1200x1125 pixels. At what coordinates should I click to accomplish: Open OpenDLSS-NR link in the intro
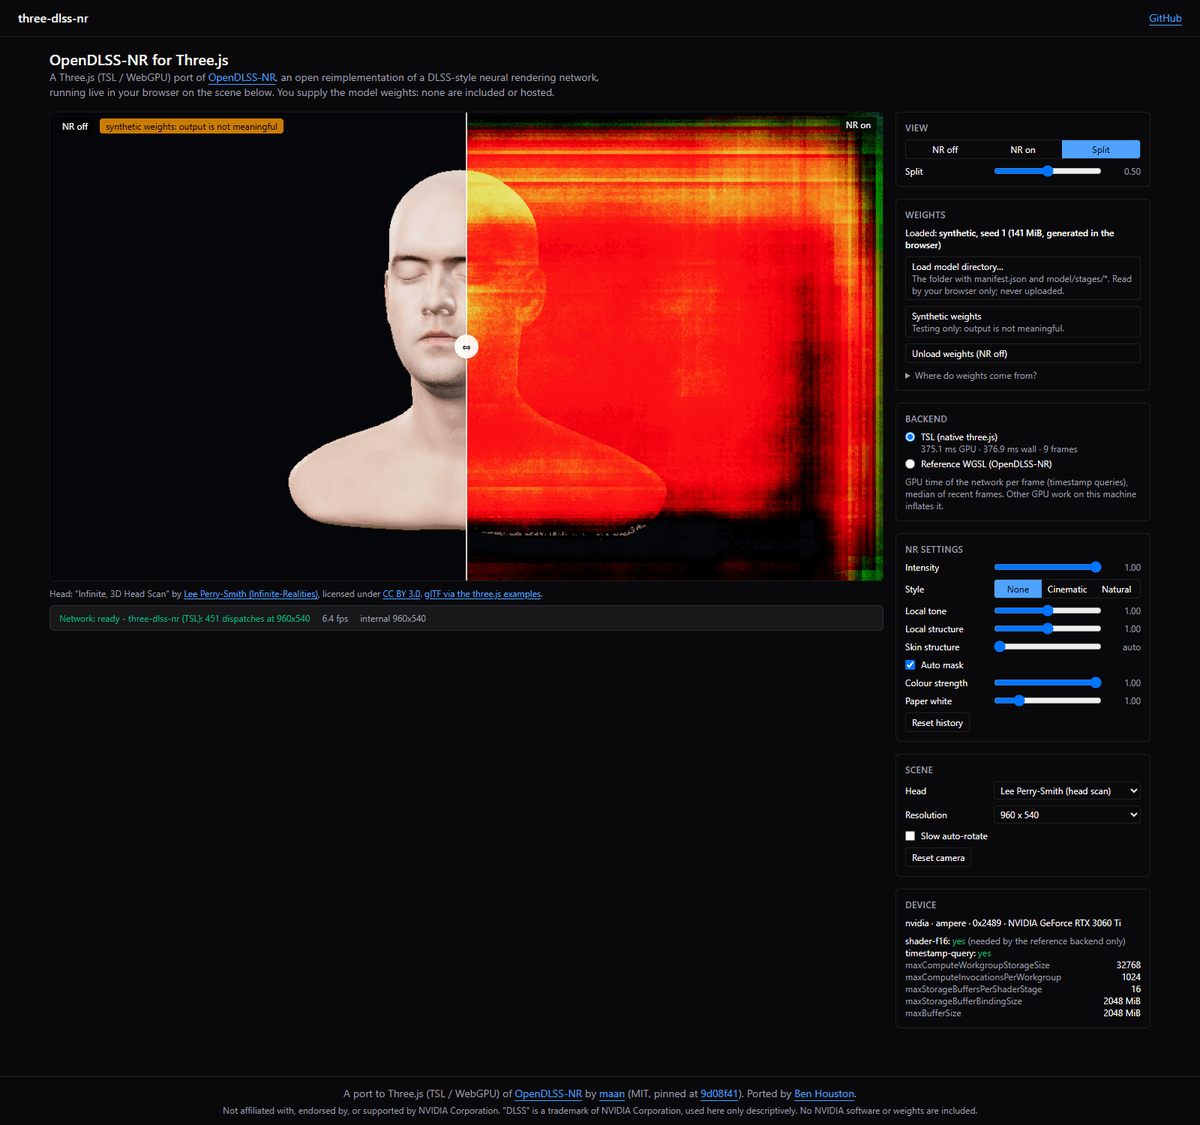pyautogui.click(x=242, y=77)
